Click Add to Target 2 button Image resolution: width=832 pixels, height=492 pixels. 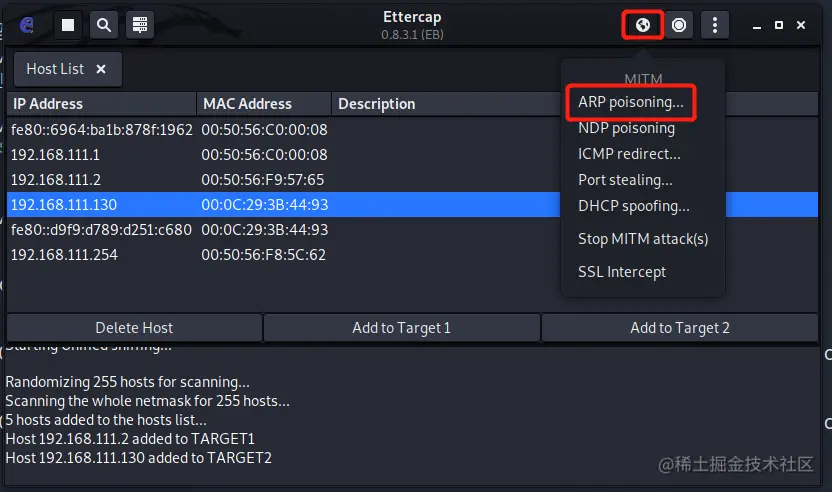(x=680, y=327)
